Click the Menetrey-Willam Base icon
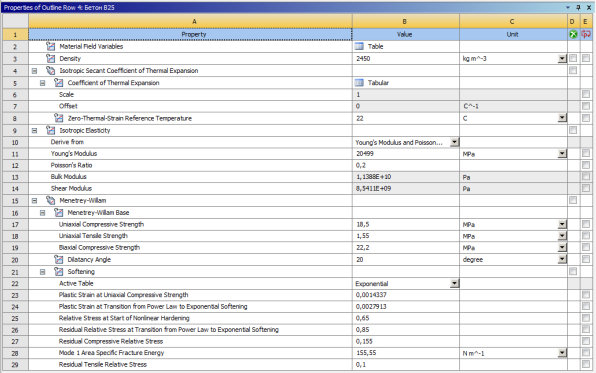 point(59,213)
